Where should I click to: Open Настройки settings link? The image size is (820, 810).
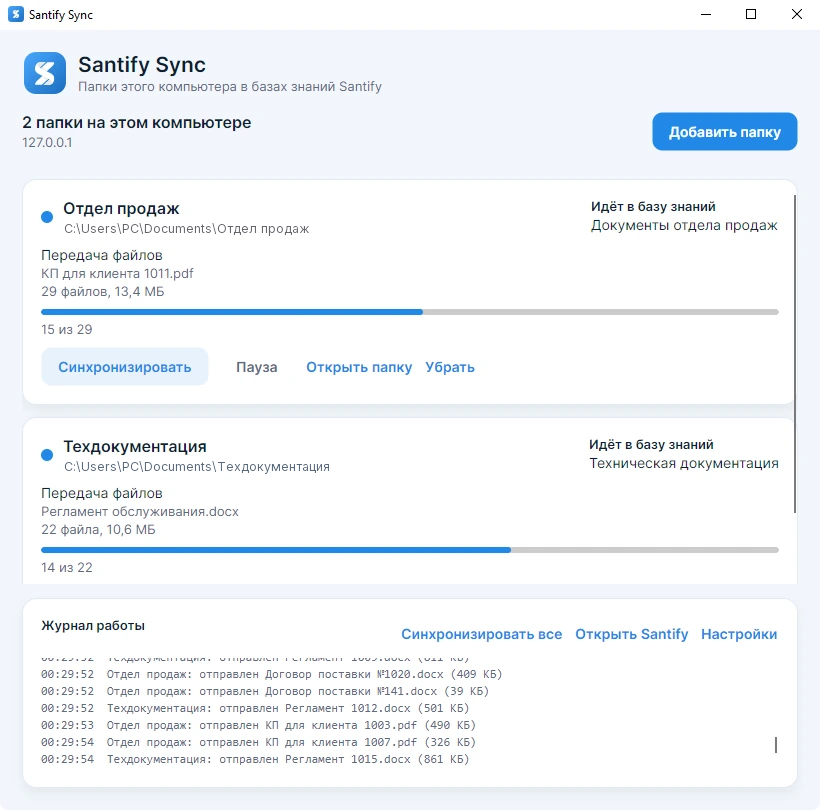(x=739, y=634)
